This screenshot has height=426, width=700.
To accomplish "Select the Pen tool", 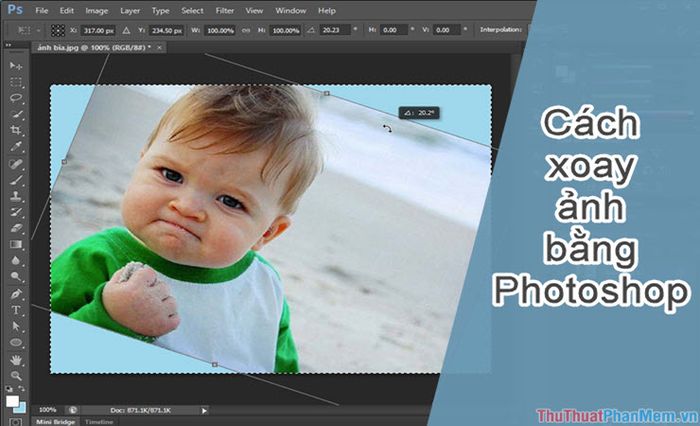I will (x=16, y=294).
